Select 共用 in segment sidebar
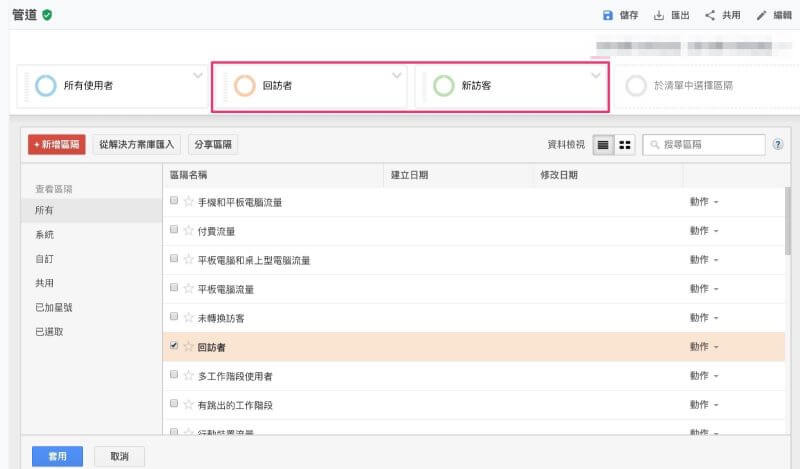 (91, 283)
